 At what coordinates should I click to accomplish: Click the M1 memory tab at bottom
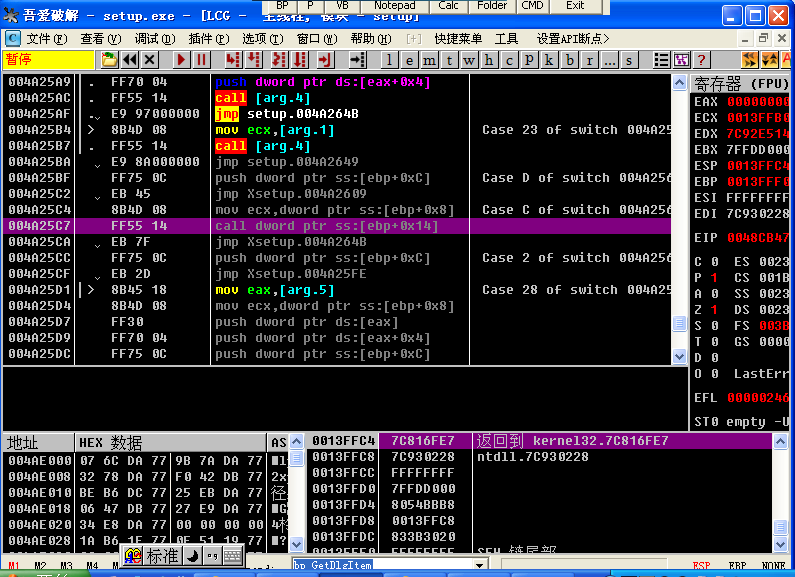(x=14, y=565)
